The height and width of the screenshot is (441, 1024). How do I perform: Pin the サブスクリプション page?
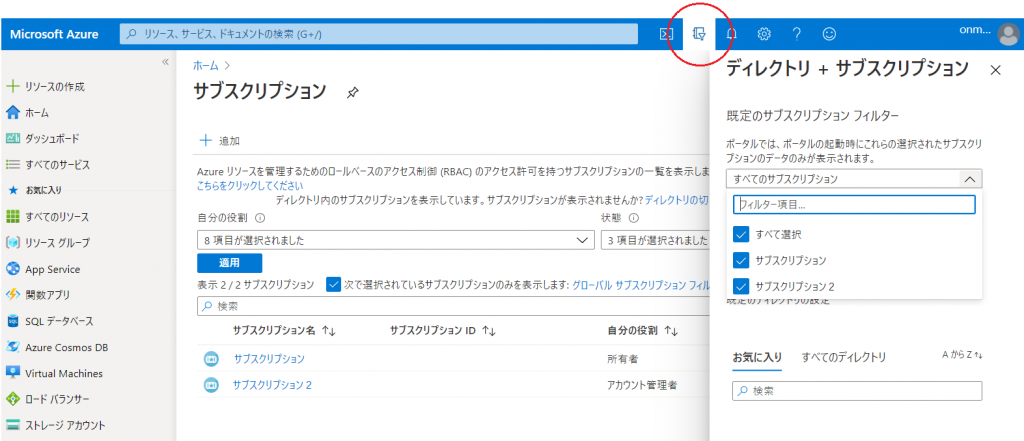352,92
